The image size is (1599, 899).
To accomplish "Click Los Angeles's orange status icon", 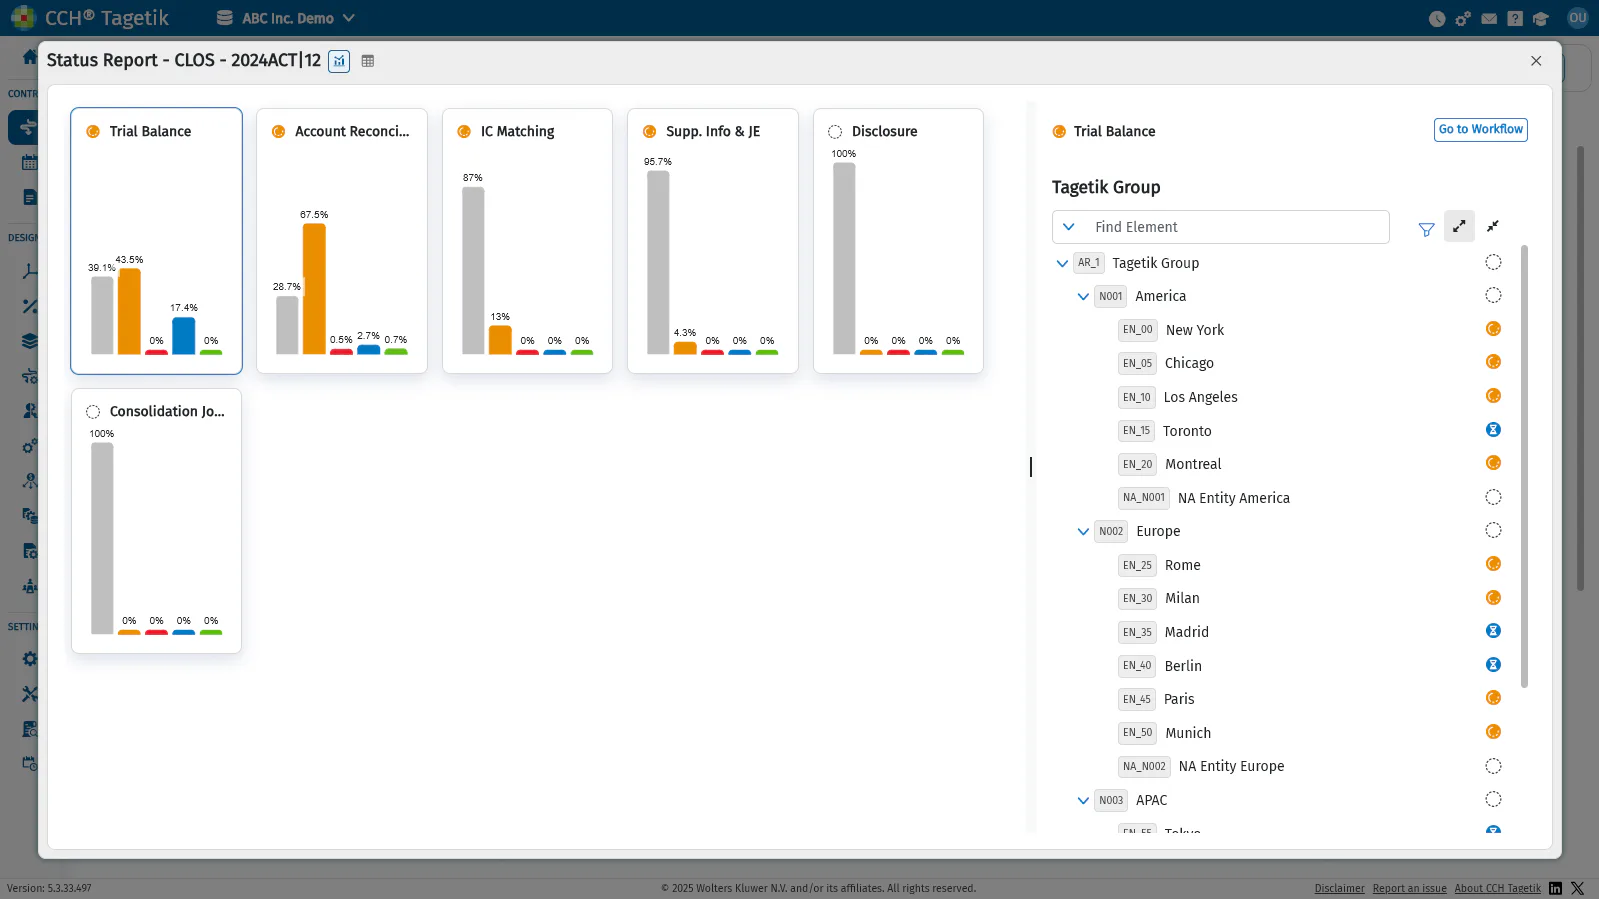I will coord(1493,396).
